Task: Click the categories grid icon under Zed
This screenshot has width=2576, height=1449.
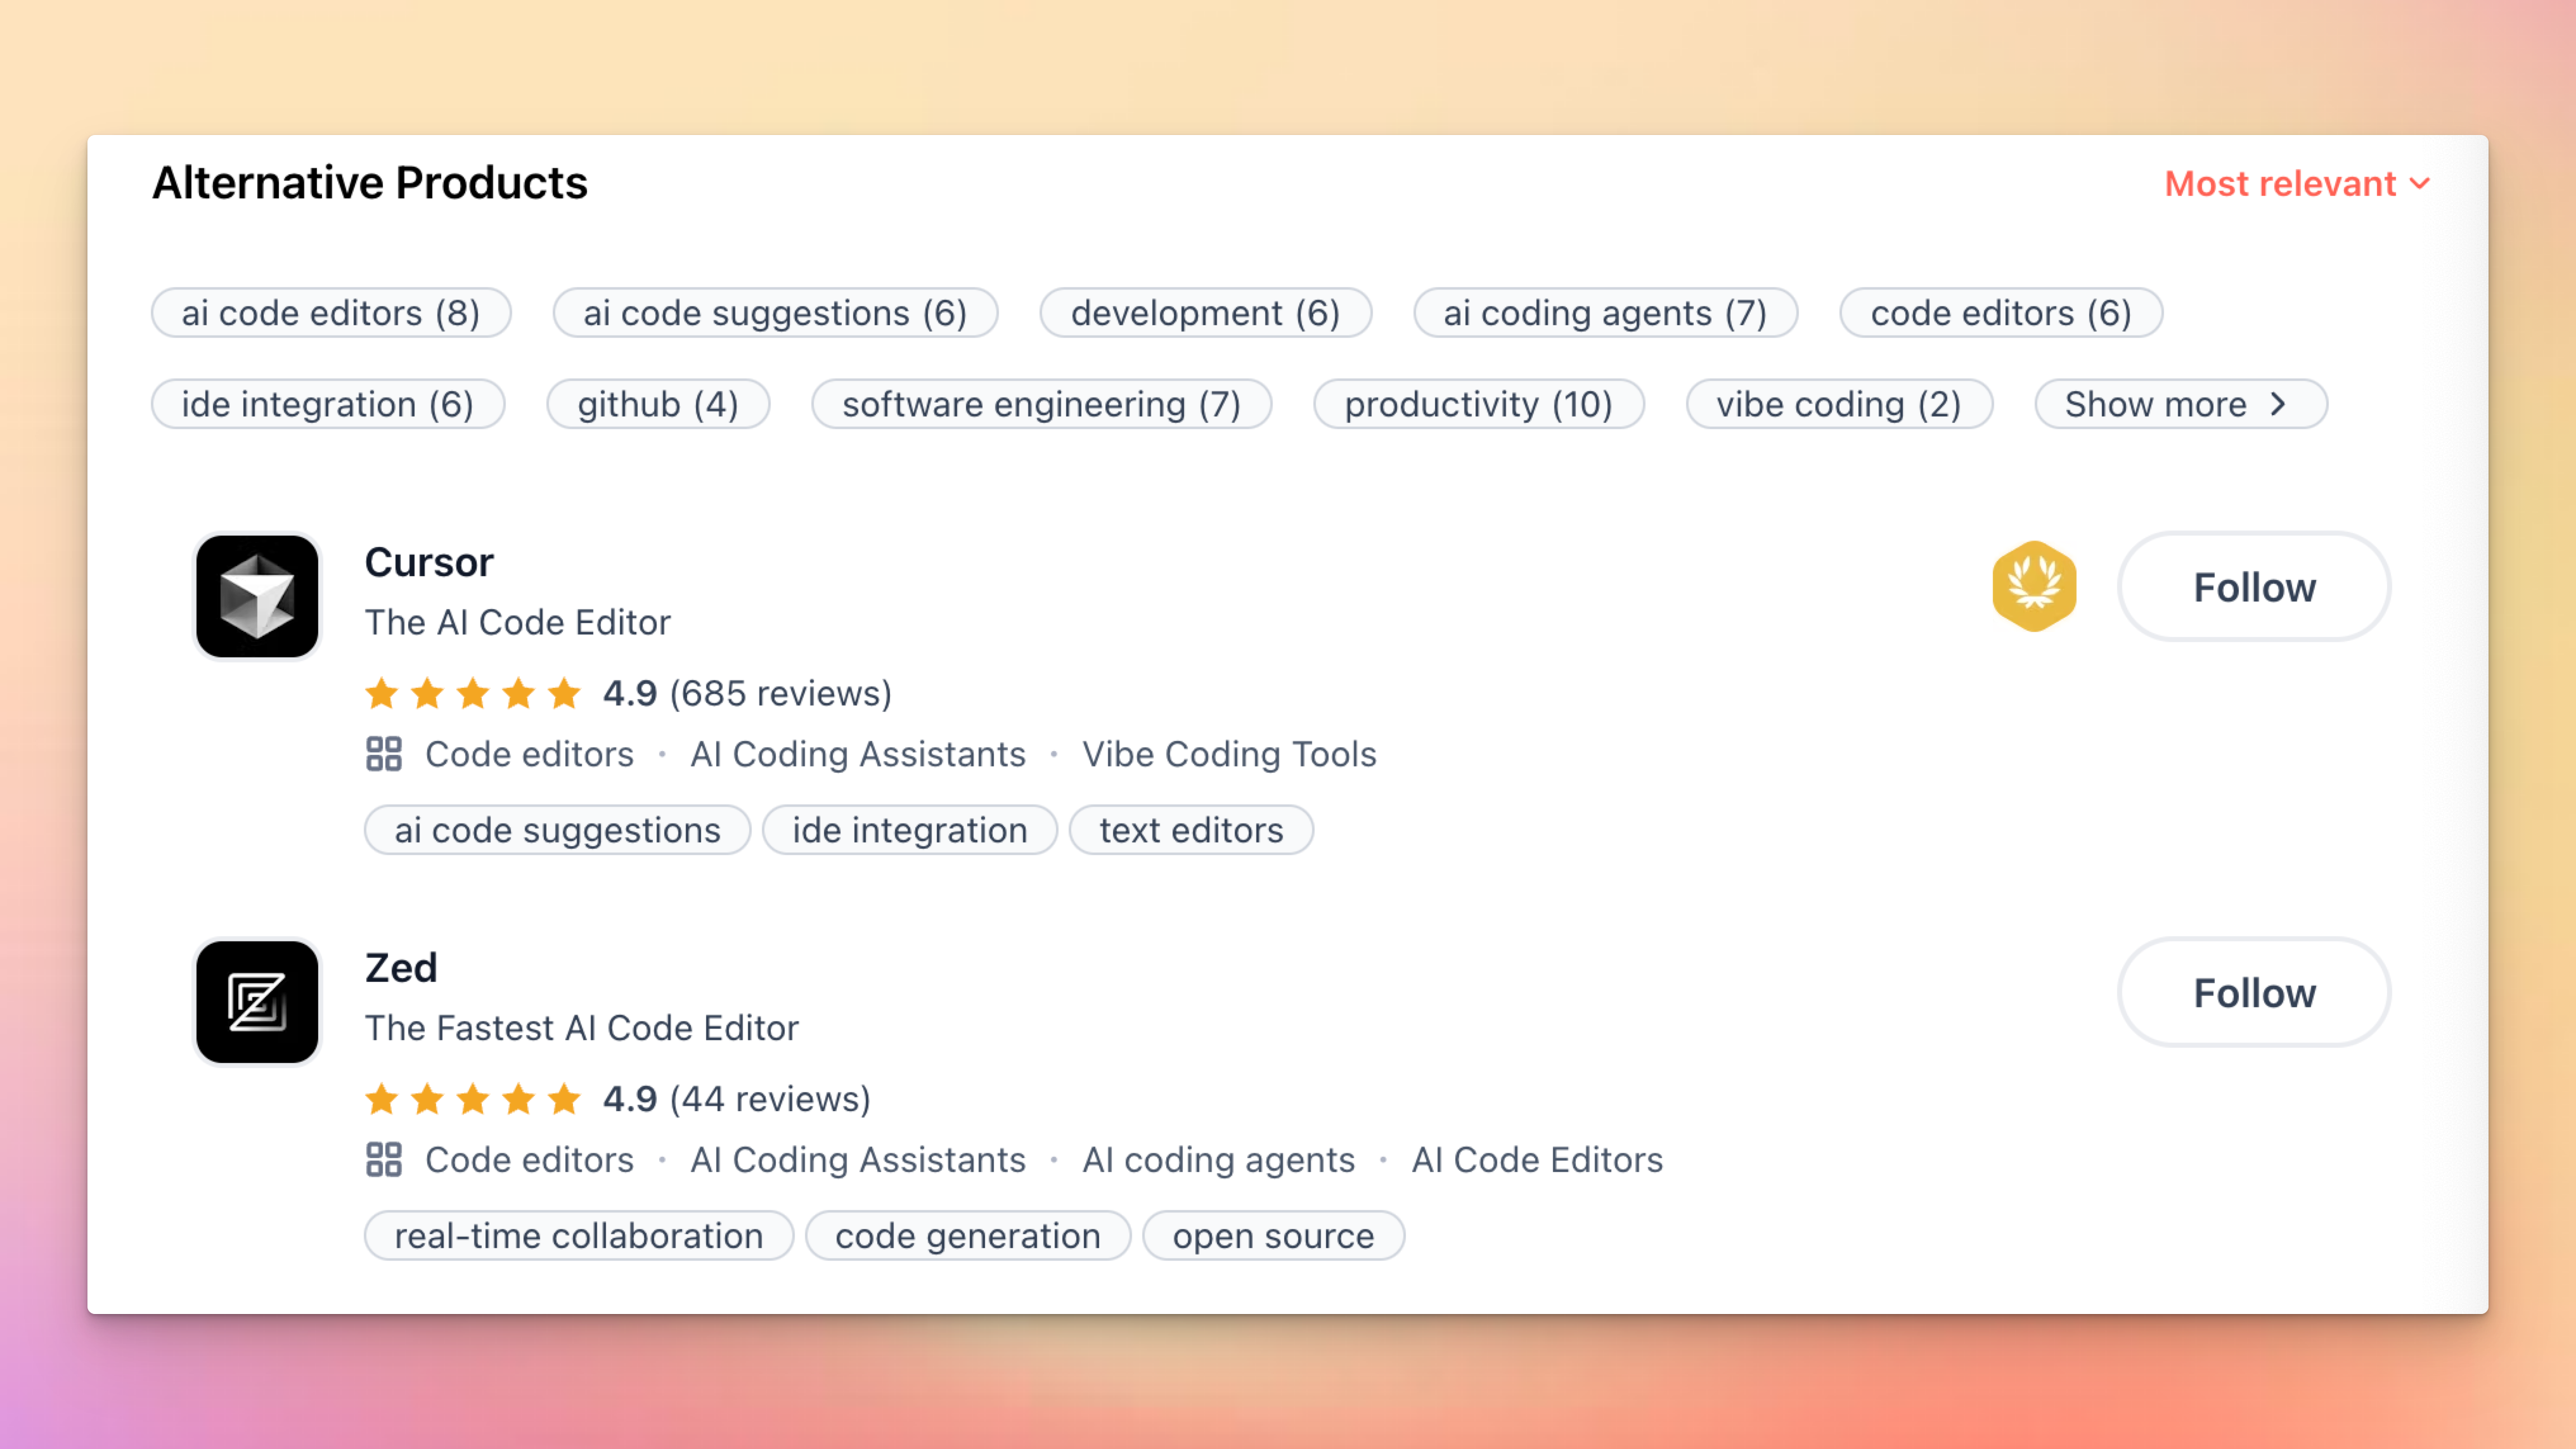Action: point(384,1160)
